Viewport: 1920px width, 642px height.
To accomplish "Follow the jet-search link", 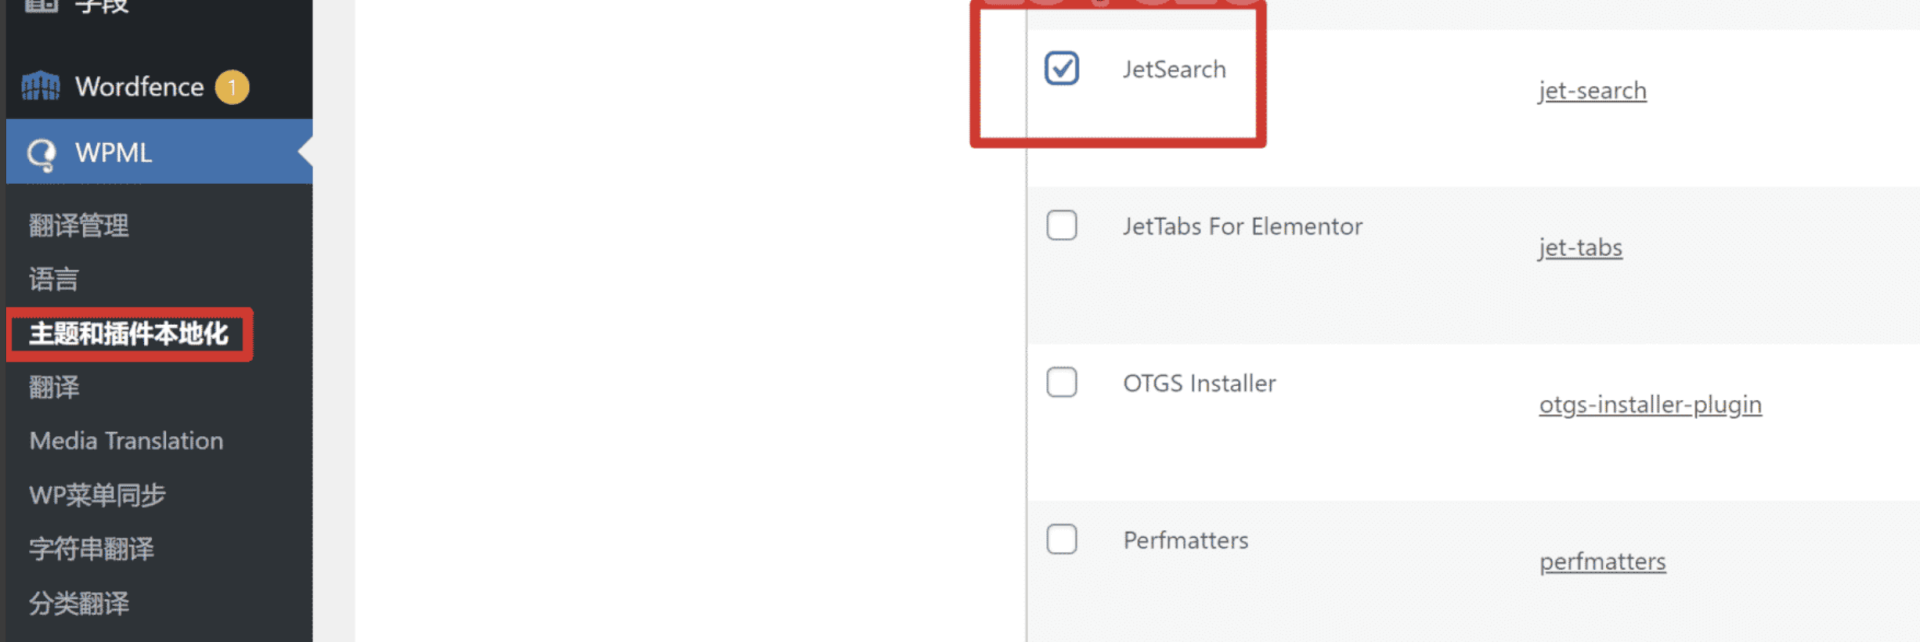I will (x=1592, y=91).
